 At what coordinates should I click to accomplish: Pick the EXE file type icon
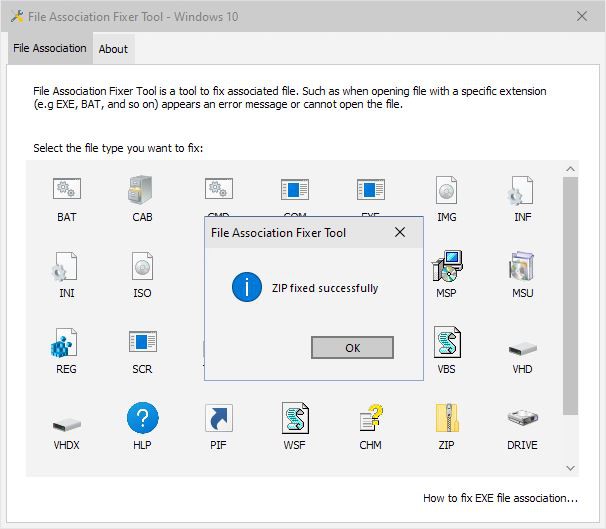[371, 189]
